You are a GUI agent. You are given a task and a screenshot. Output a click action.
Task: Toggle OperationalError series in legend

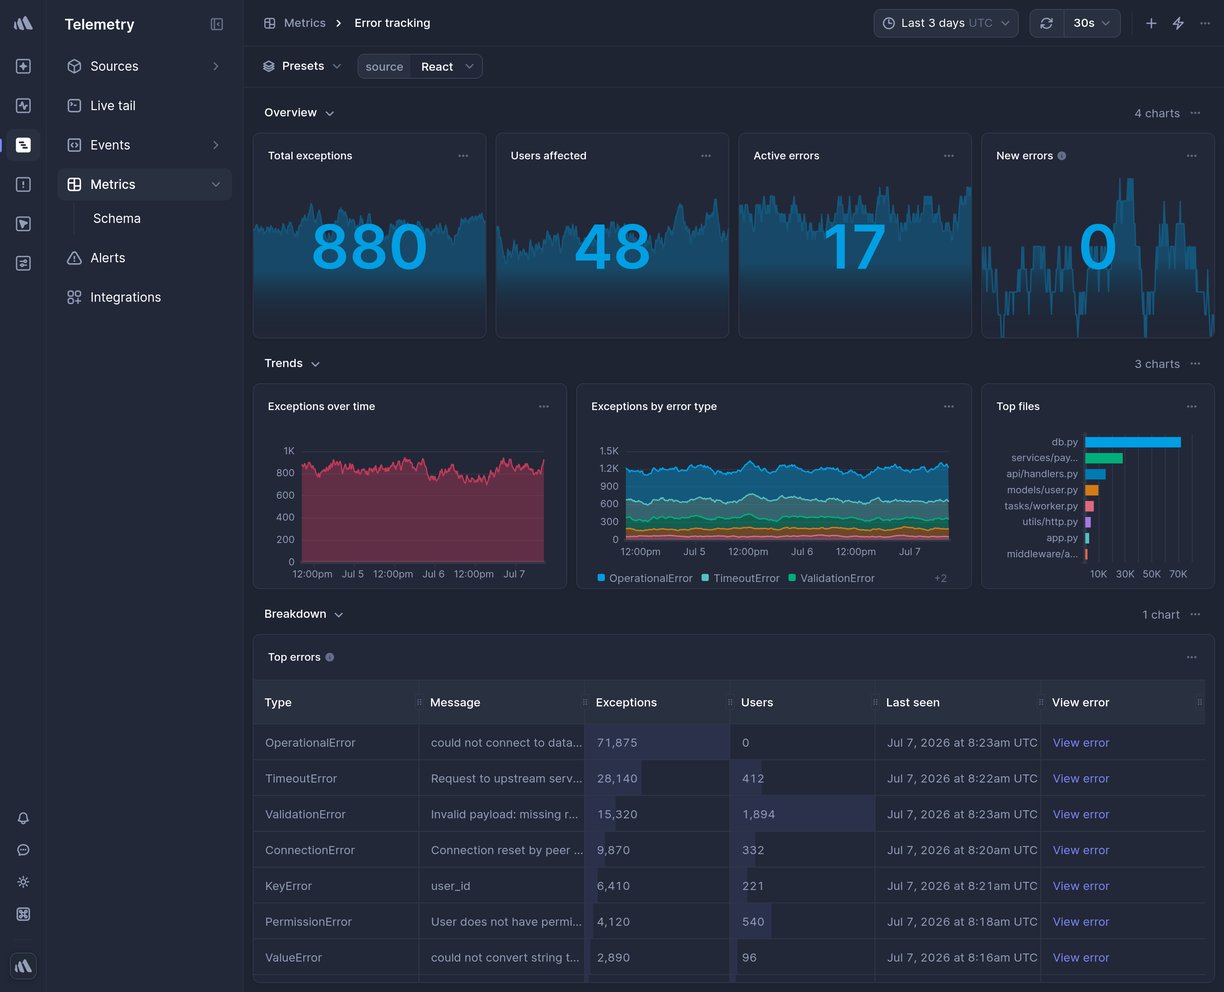coord(645,578)
